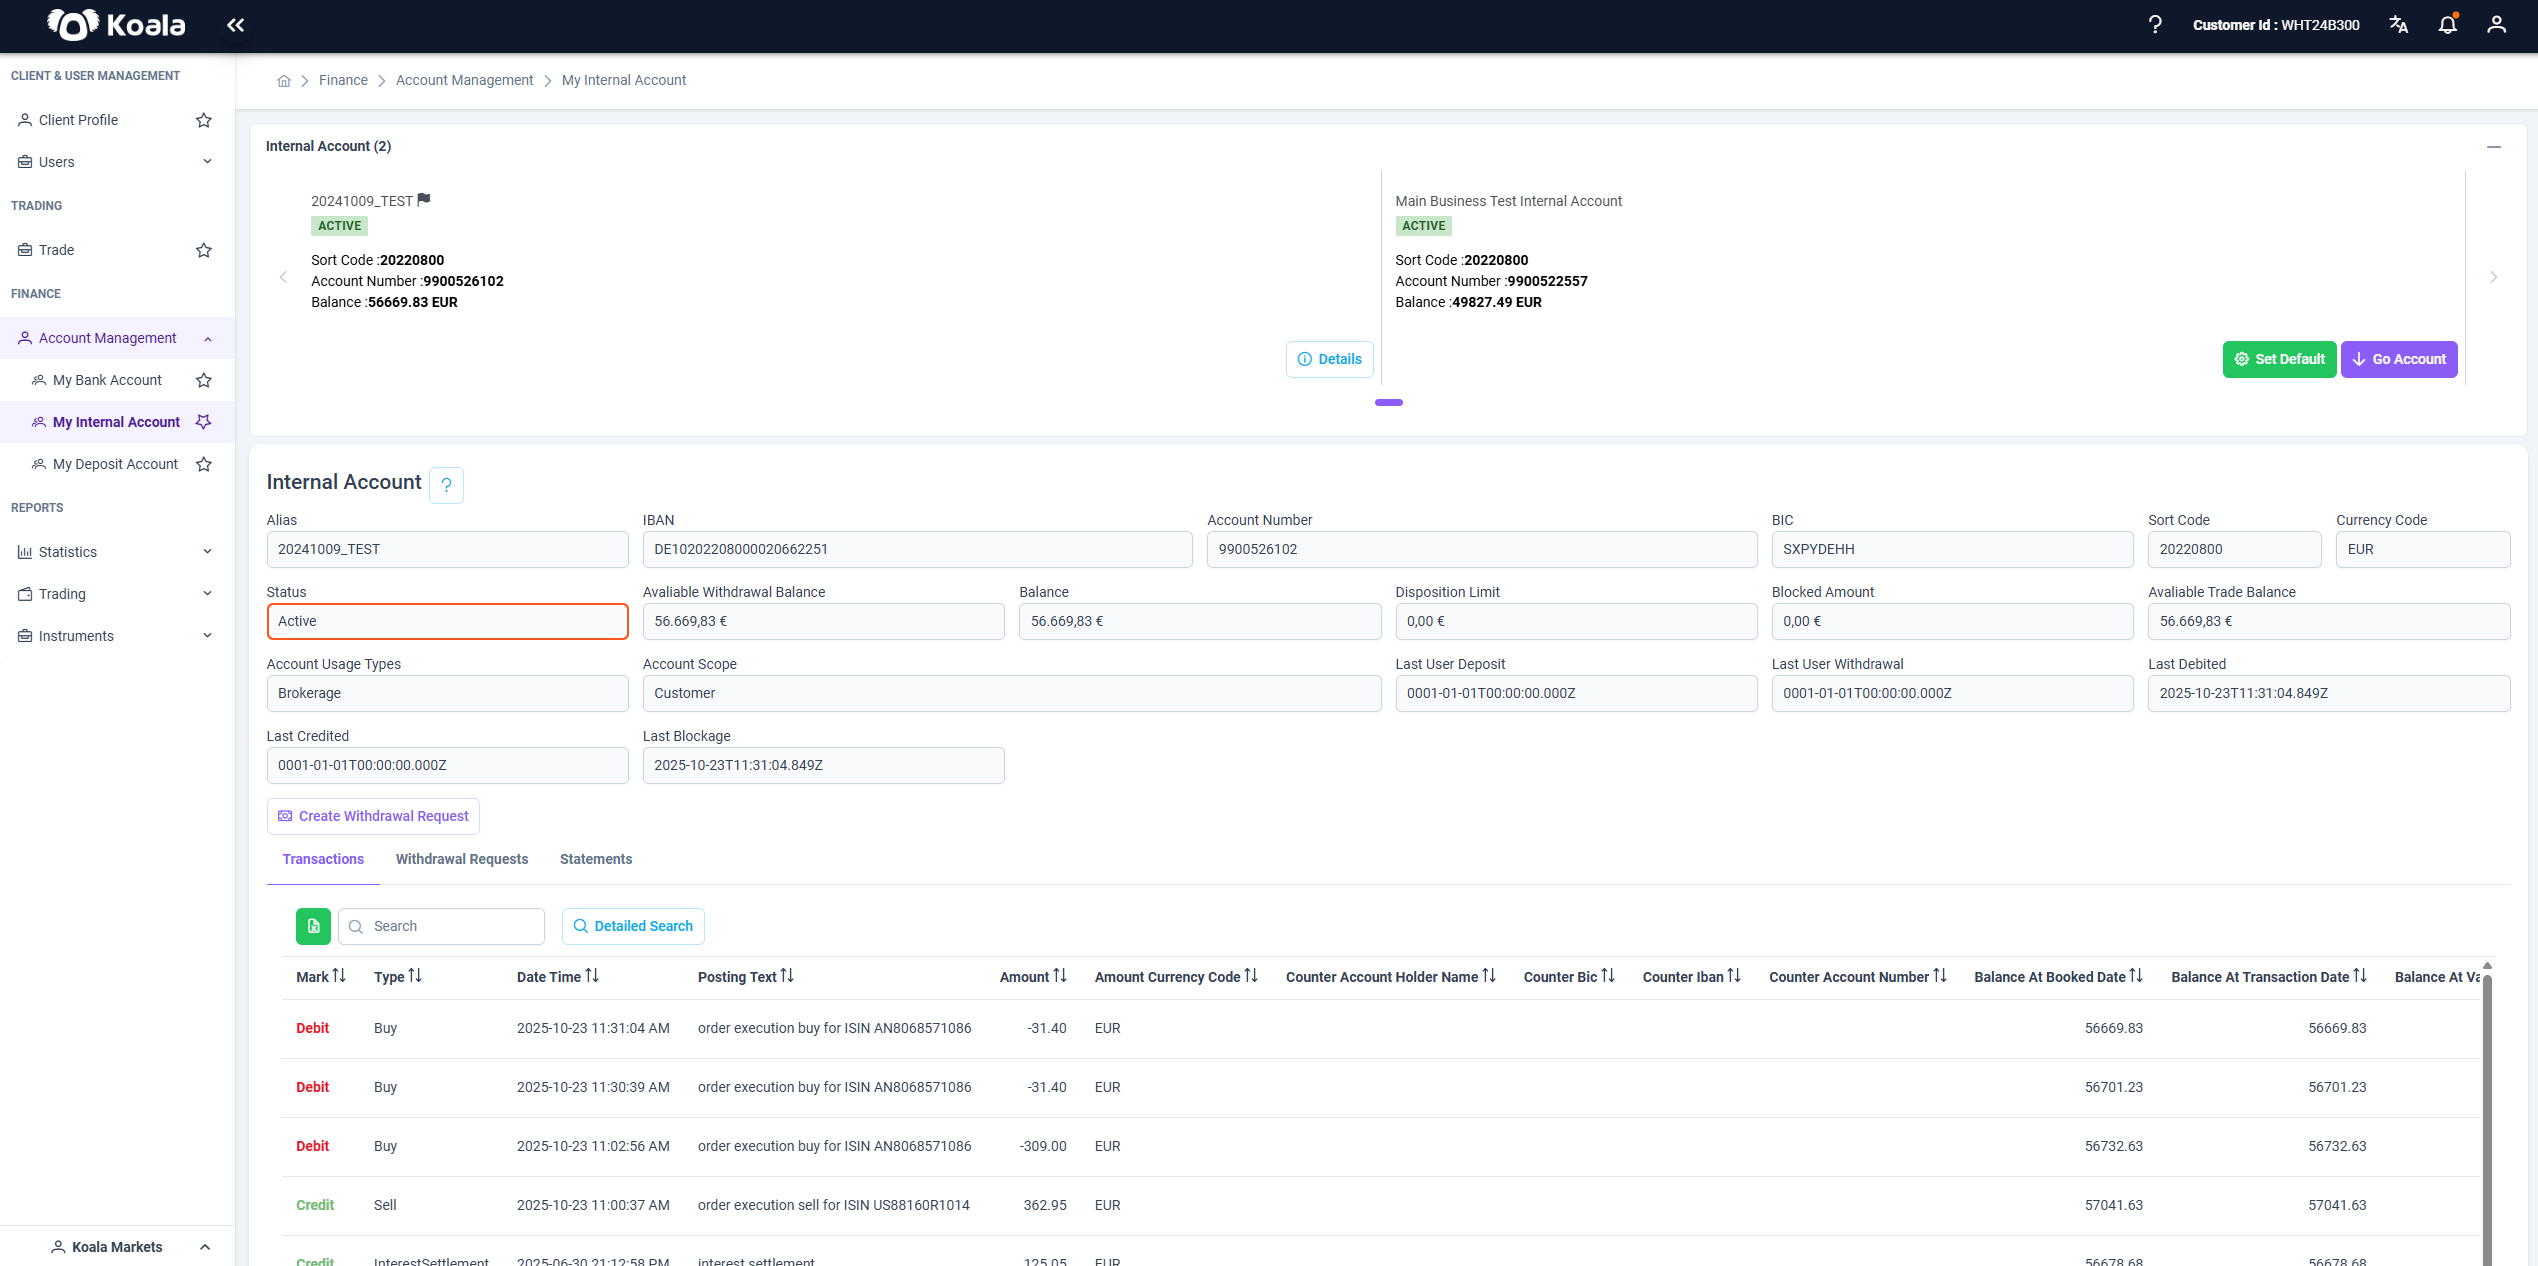
Task: Open the help question mark in top bar
Action: click(x=2155, y=25)
